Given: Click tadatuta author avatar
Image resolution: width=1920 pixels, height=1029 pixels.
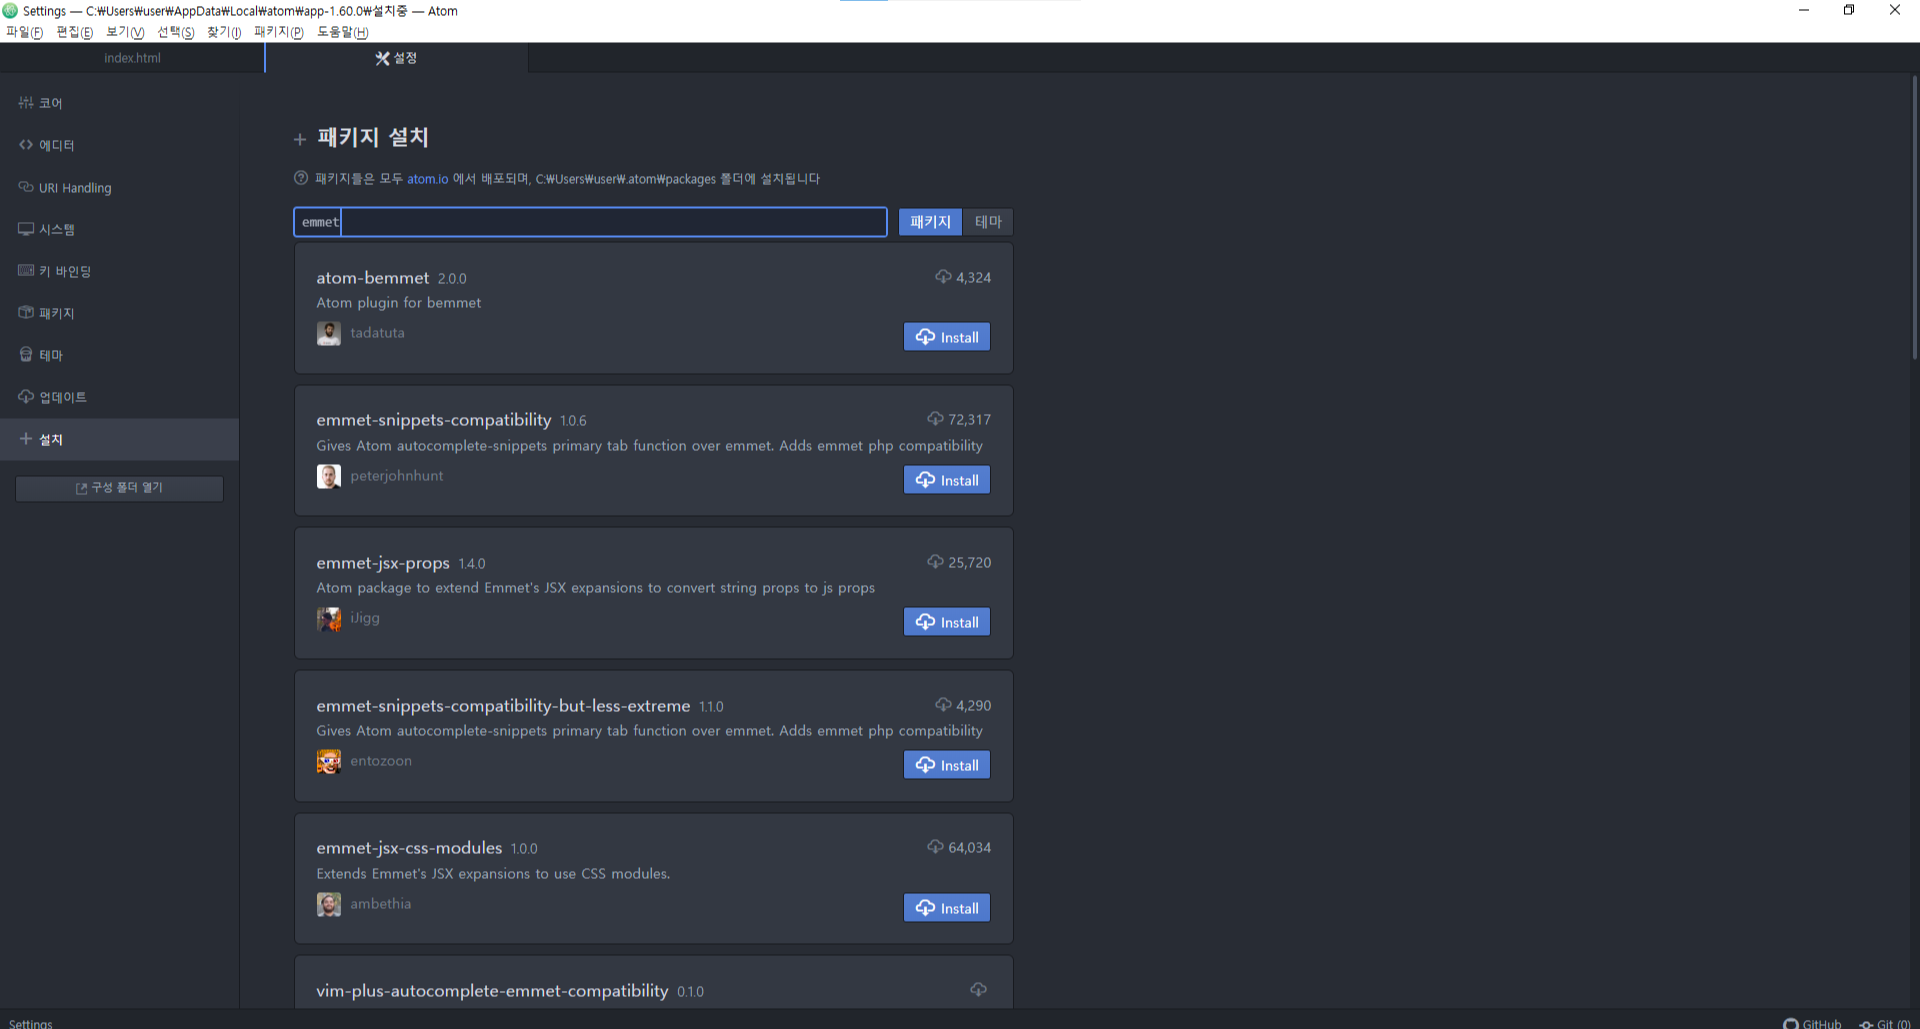Looking at the screenshot, I should point(328,333).
